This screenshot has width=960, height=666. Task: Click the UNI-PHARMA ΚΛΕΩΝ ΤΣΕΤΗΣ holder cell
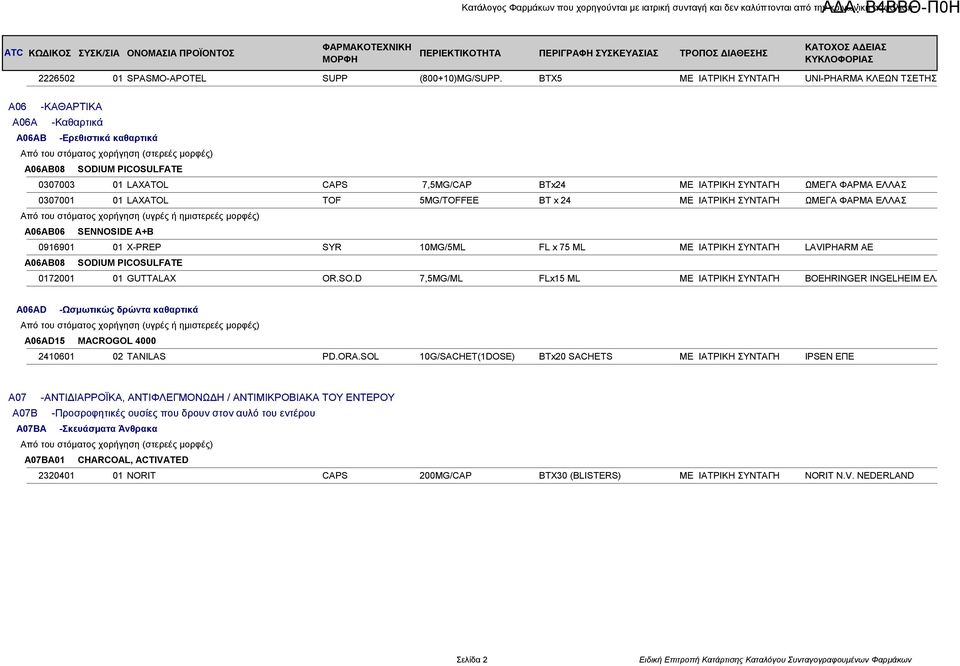click(871, 78)
